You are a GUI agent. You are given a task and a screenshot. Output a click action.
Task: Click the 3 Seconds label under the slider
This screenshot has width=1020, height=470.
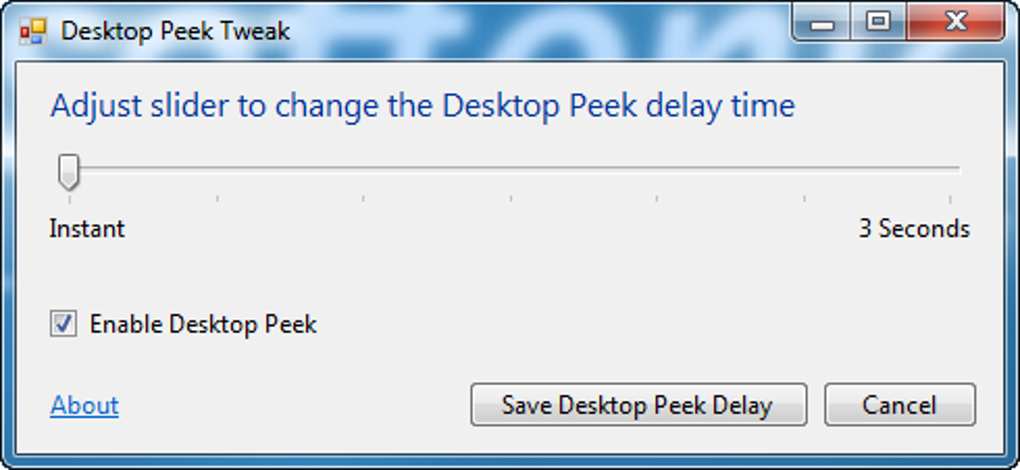914,229
